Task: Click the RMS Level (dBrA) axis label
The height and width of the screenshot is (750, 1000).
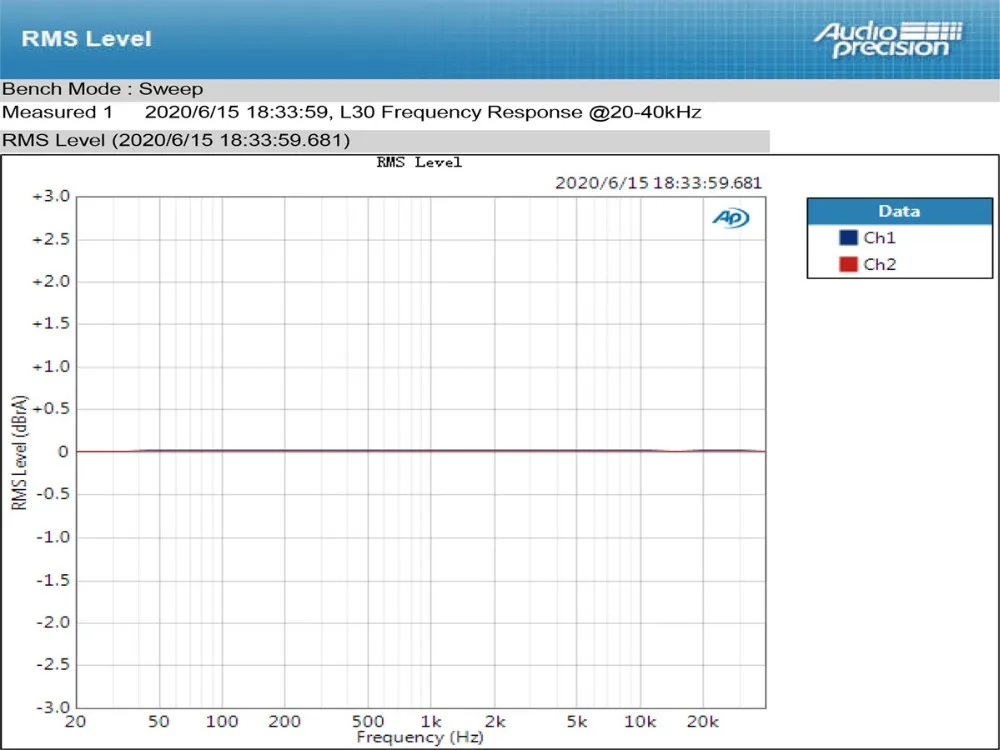Action: [x=20, y=453]
